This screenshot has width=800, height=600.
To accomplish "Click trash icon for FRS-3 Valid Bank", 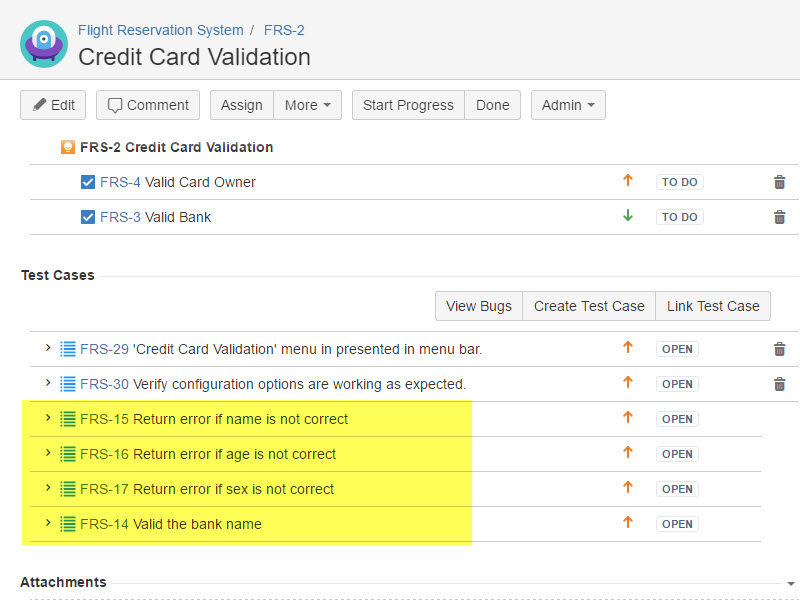I will click(x=779, y=217).
